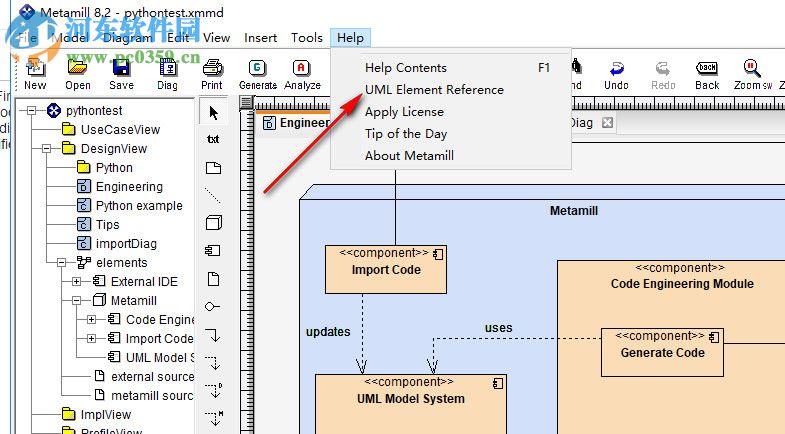The width and height of the screenshot is (785, 434).
Task: Click the 'uses' dependency label
Action: click(x=498, y=328)
